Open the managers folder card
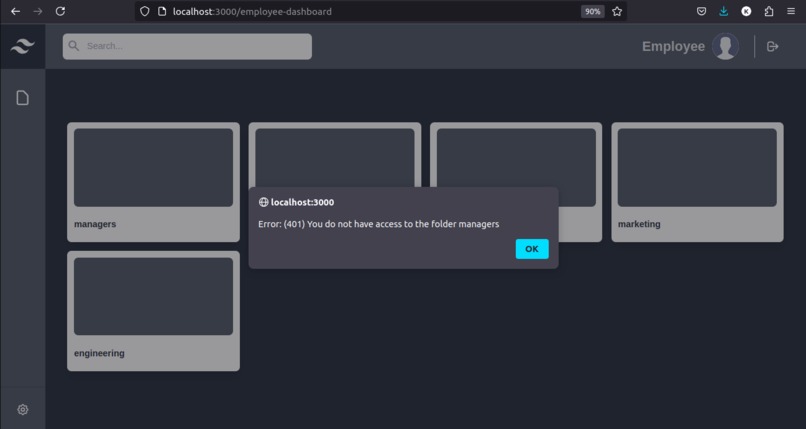Image resolution: width=806 pixels, height=429 pixels. point(153,182)
